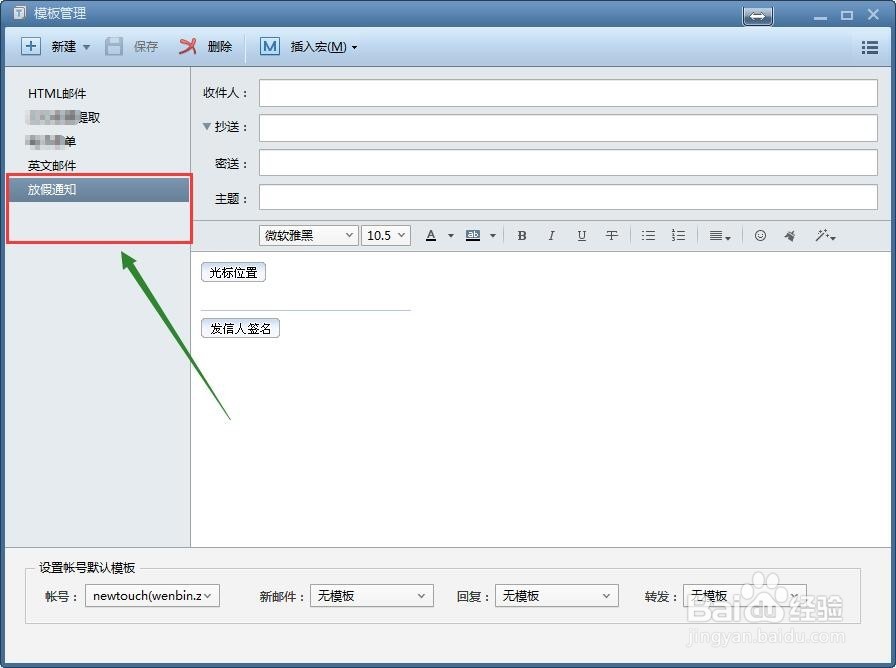Click into the 抄送 CC field
The height and width of the screenshot is (668, 896).
coord(568,128)
